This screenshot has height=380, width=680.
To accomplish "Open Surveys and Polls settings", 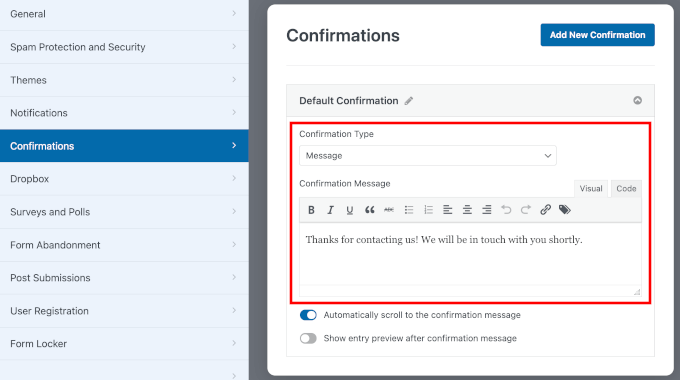I will (124, 212).
